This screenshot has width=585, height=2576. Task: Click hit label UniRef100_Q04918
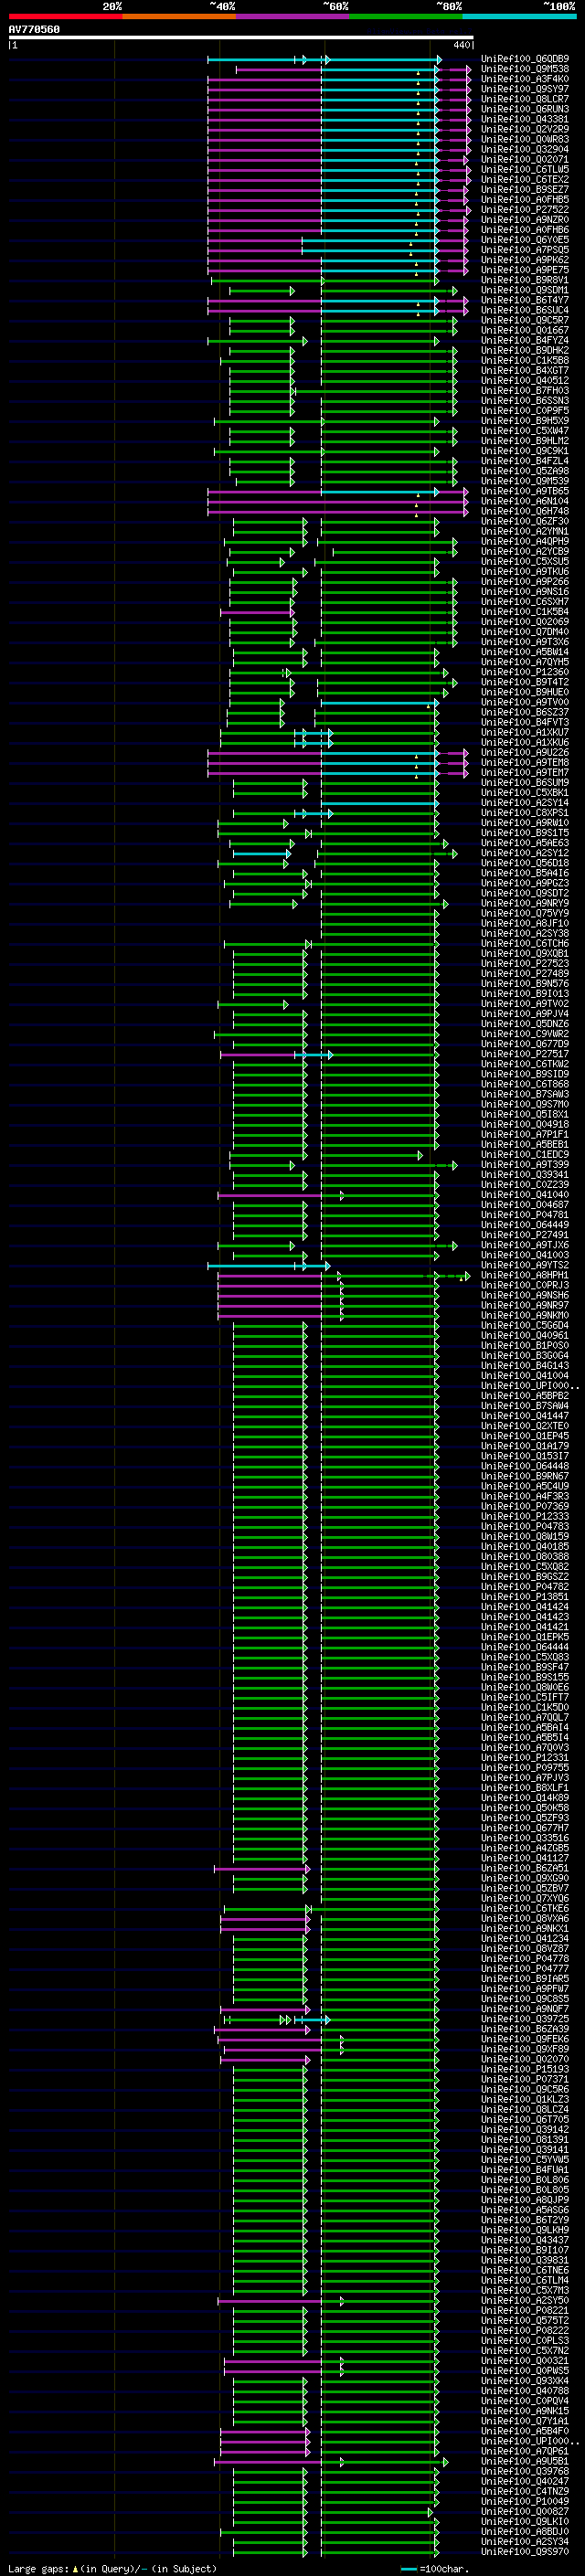[525, 1124]
